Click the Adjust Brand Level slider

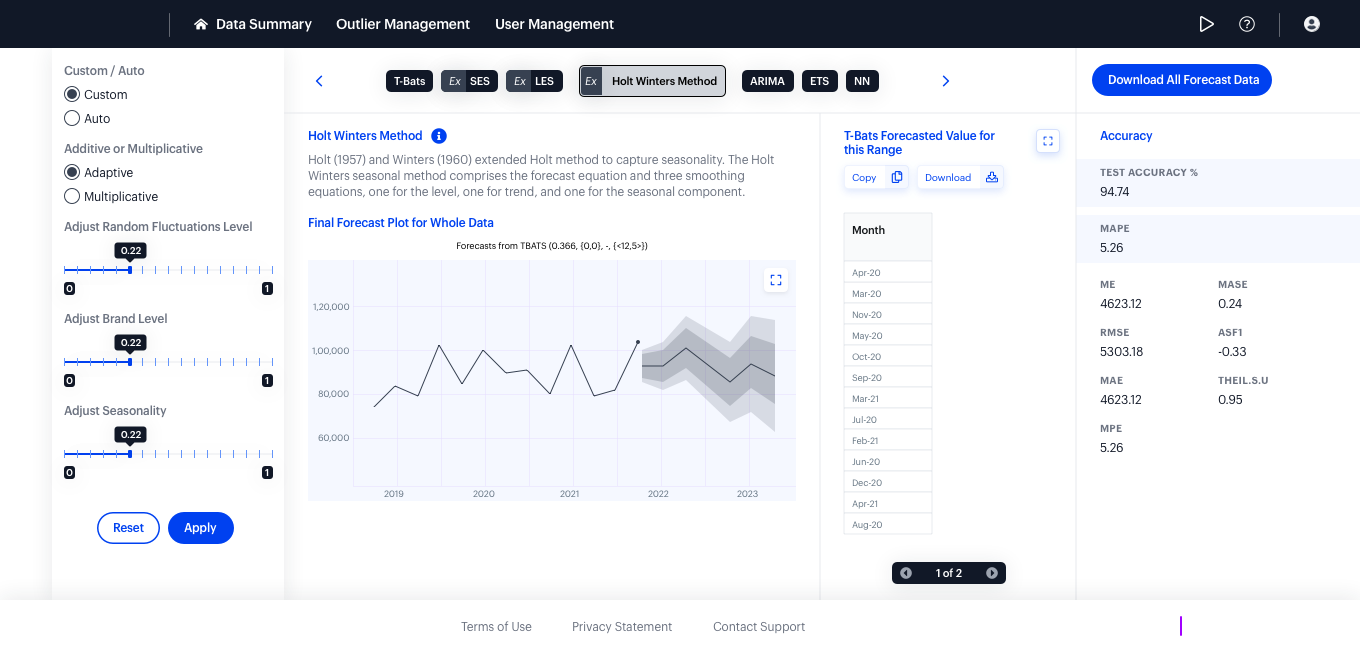168,362
